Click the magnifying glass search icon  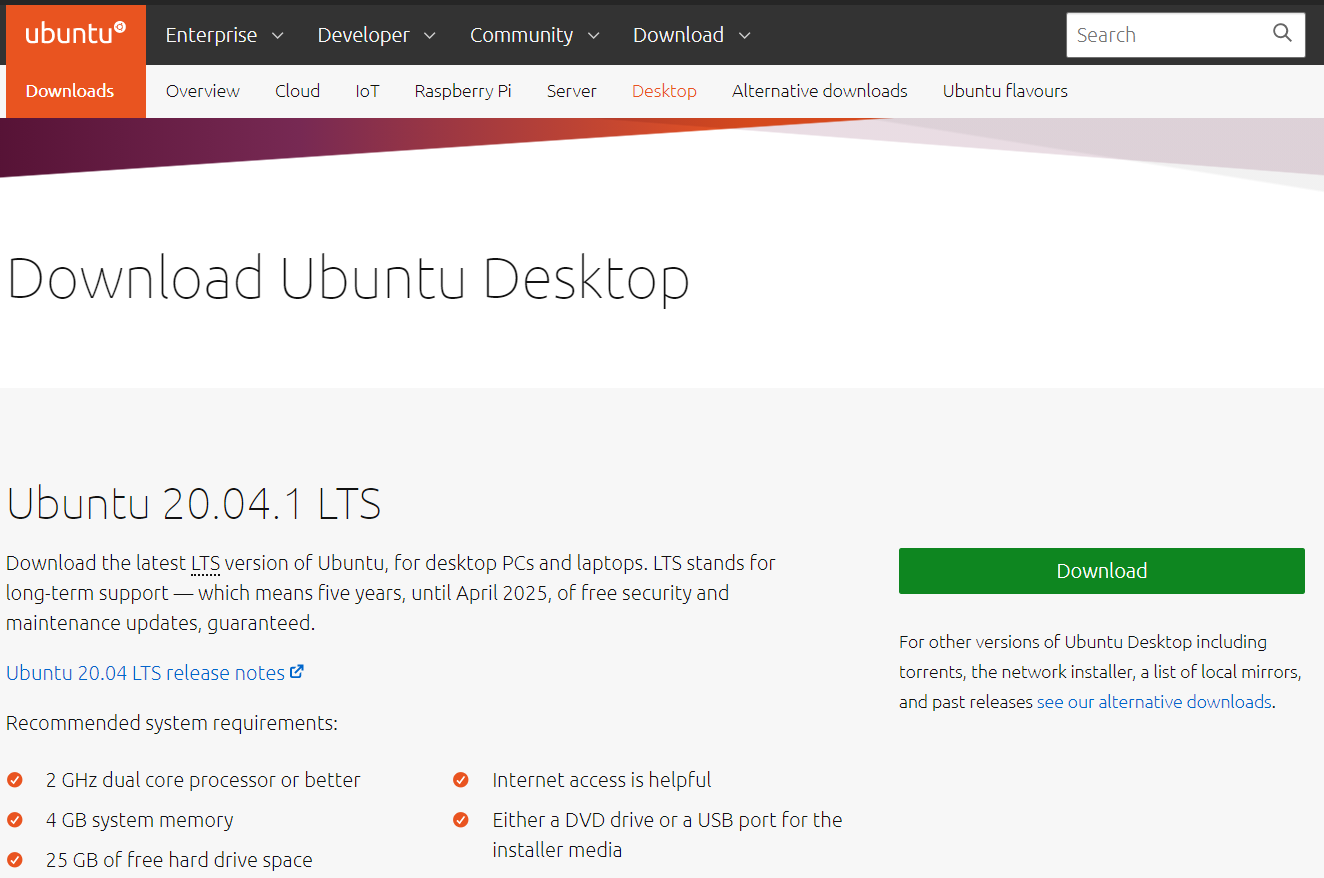coord(1282,34)
